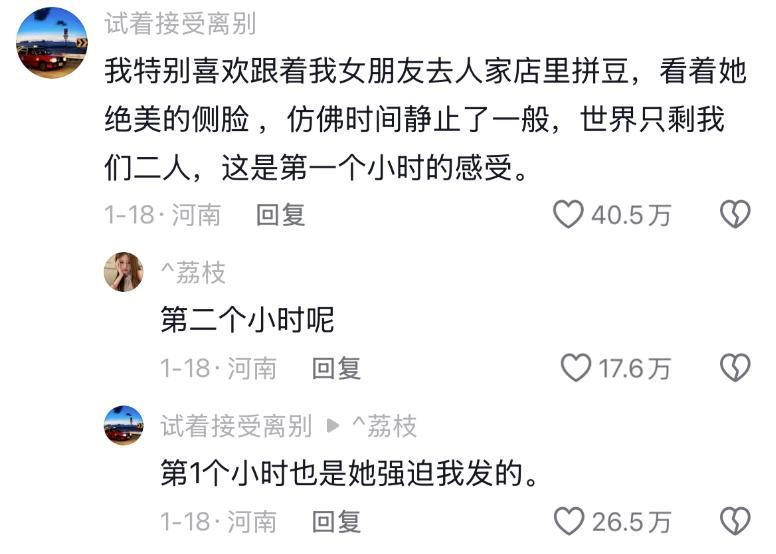This screenshot has height=554, width=776.
Task: Tap broken heart on 第二个小时呢 reply
Action: [735, 368]
